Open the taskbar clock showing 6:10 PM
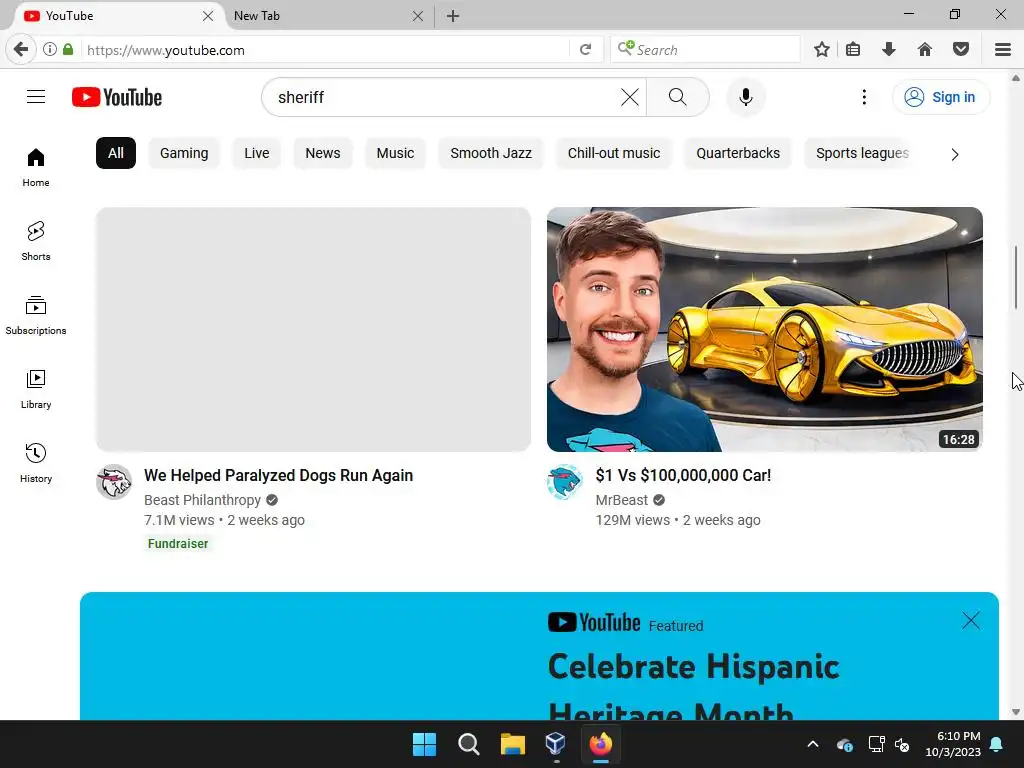1024x768 pixels. (953, 744)
